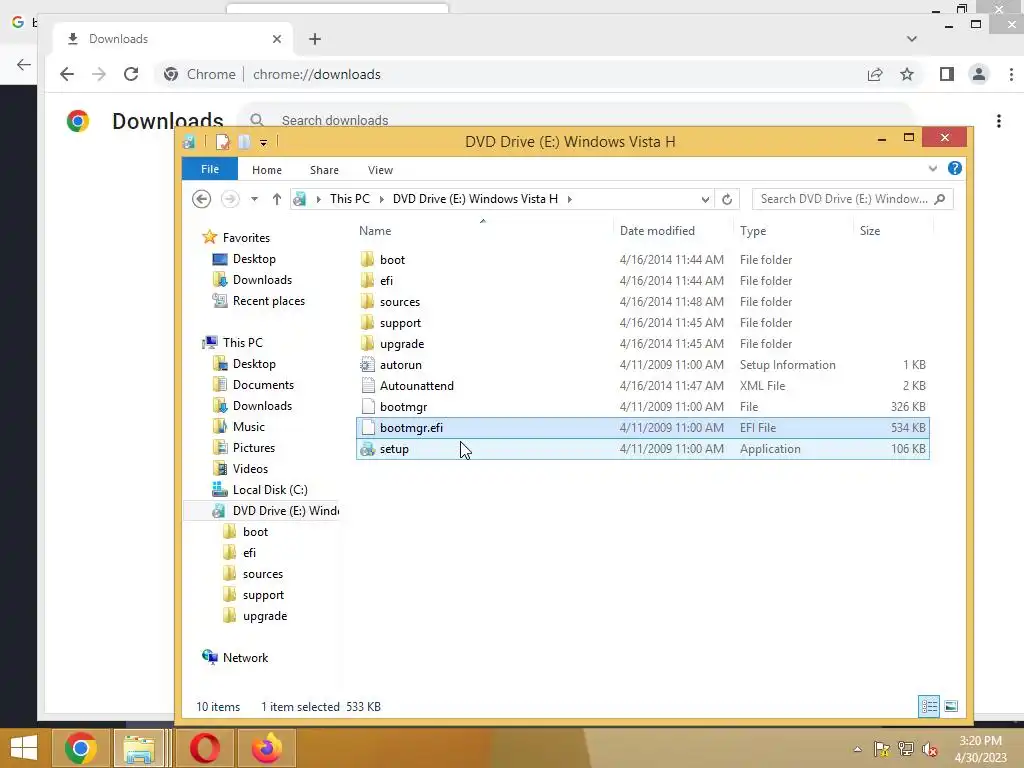This screenshot has height=768, width=1024.
Task: Open upgrade subfolder in navigation tree
Action: 264,616
